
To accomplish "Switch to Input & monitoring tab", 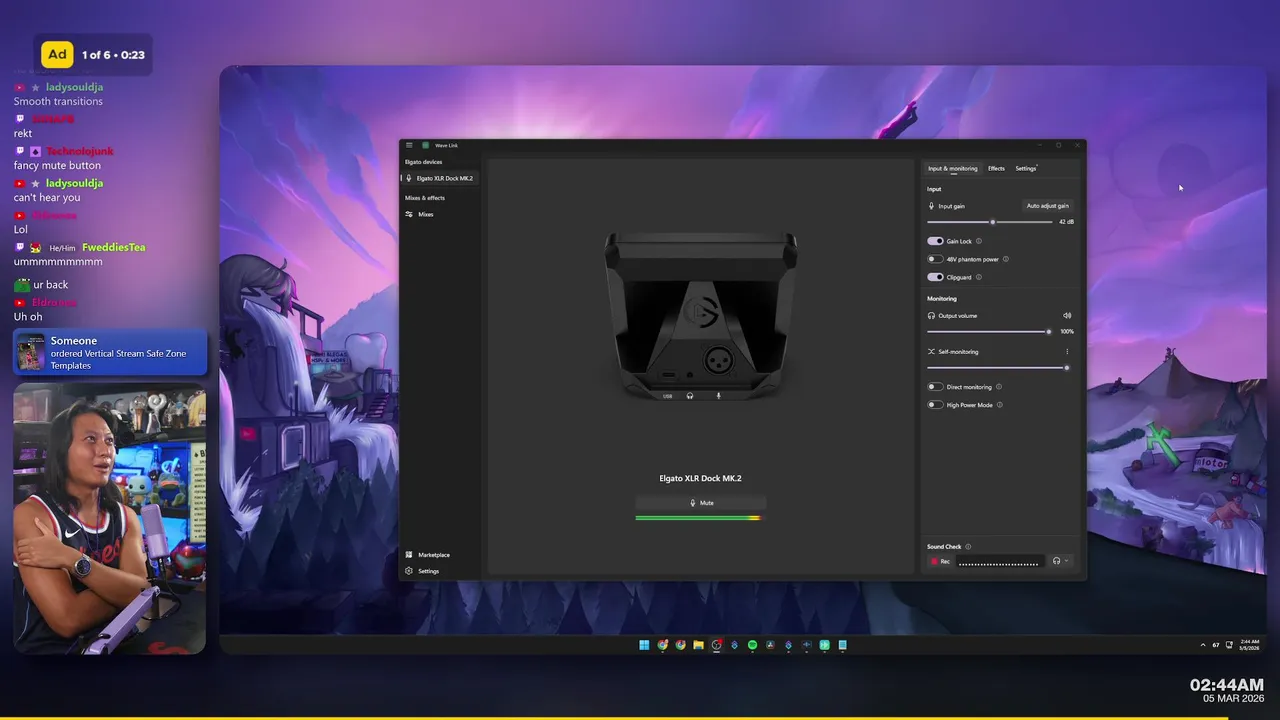I will coord(952,168).
